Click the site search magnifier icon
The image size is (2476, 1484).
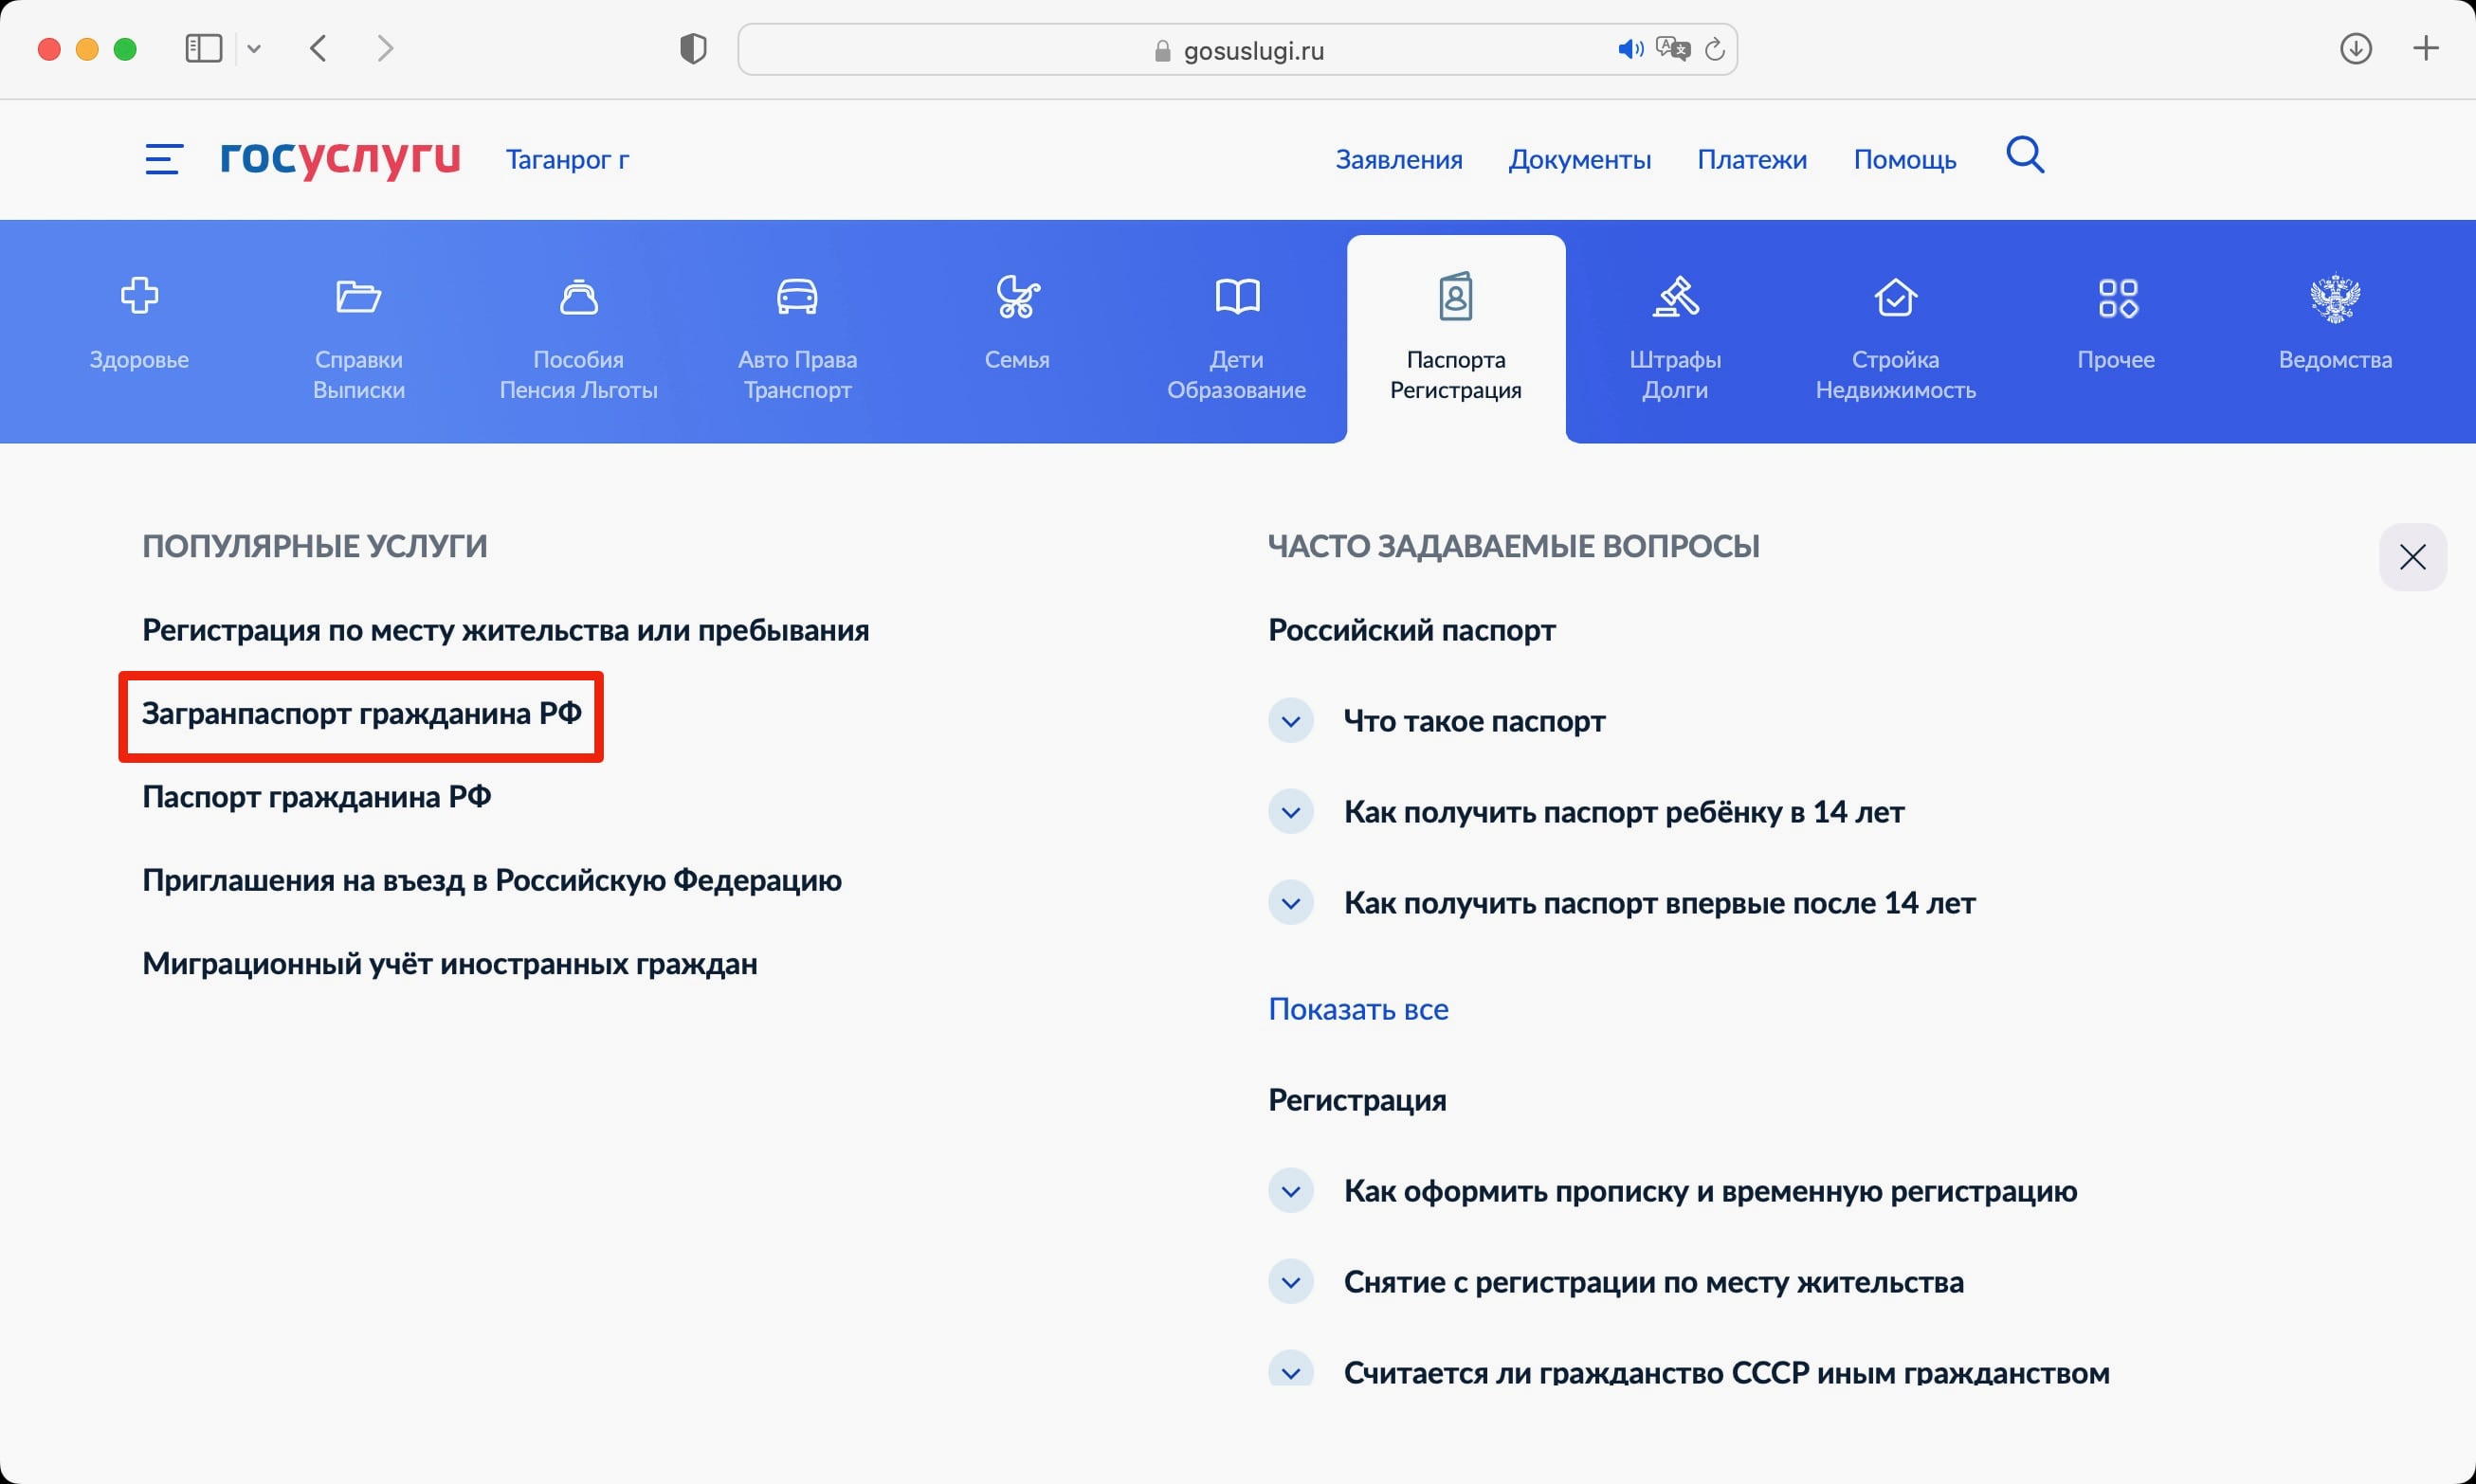click(x=2025, y=156)
